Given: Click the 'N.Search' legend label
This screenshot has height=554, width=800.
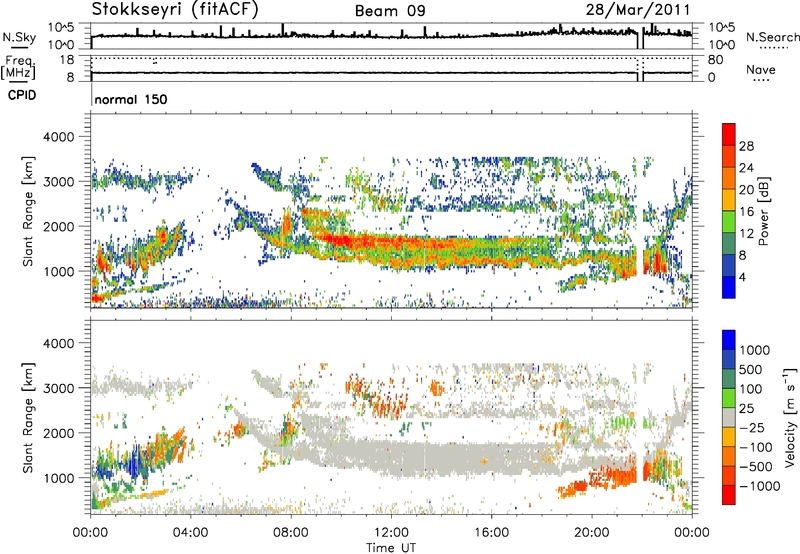Looking at the screenshot, I should 772,37.
